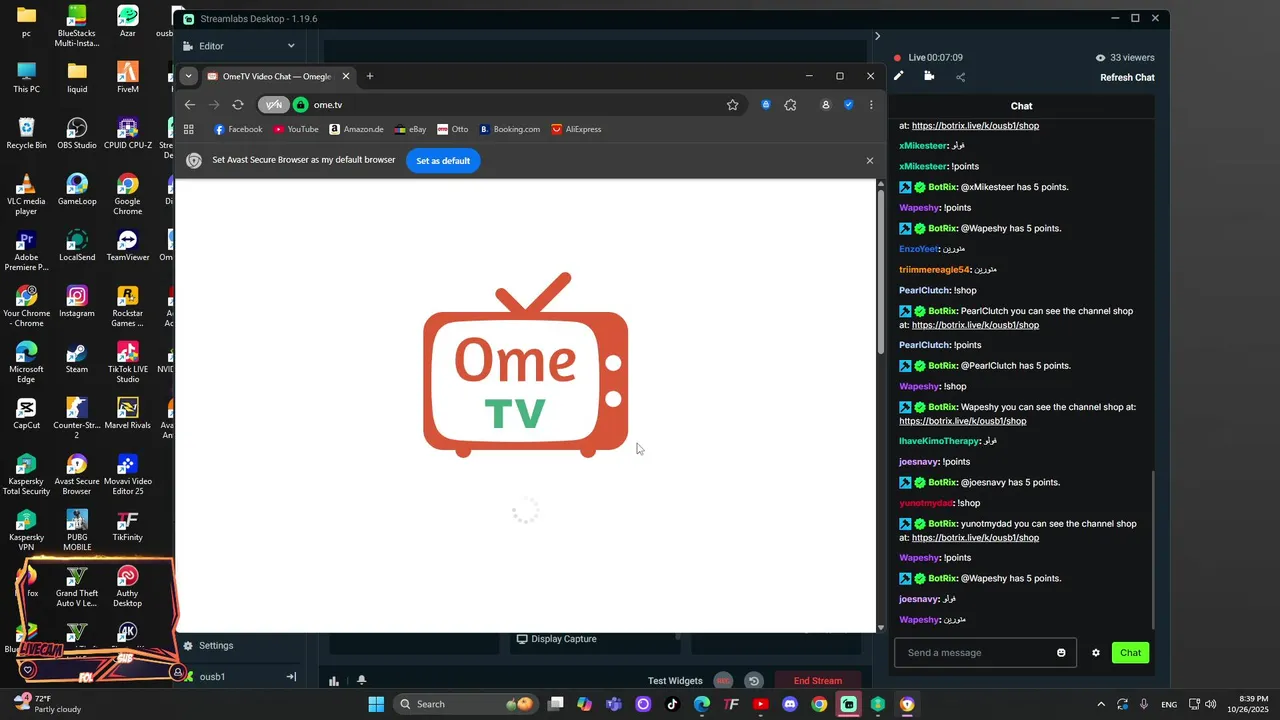The width and height of the screenshot is (1280, 720).
Task: Open the browser apps grid icon
Action: 189,129
